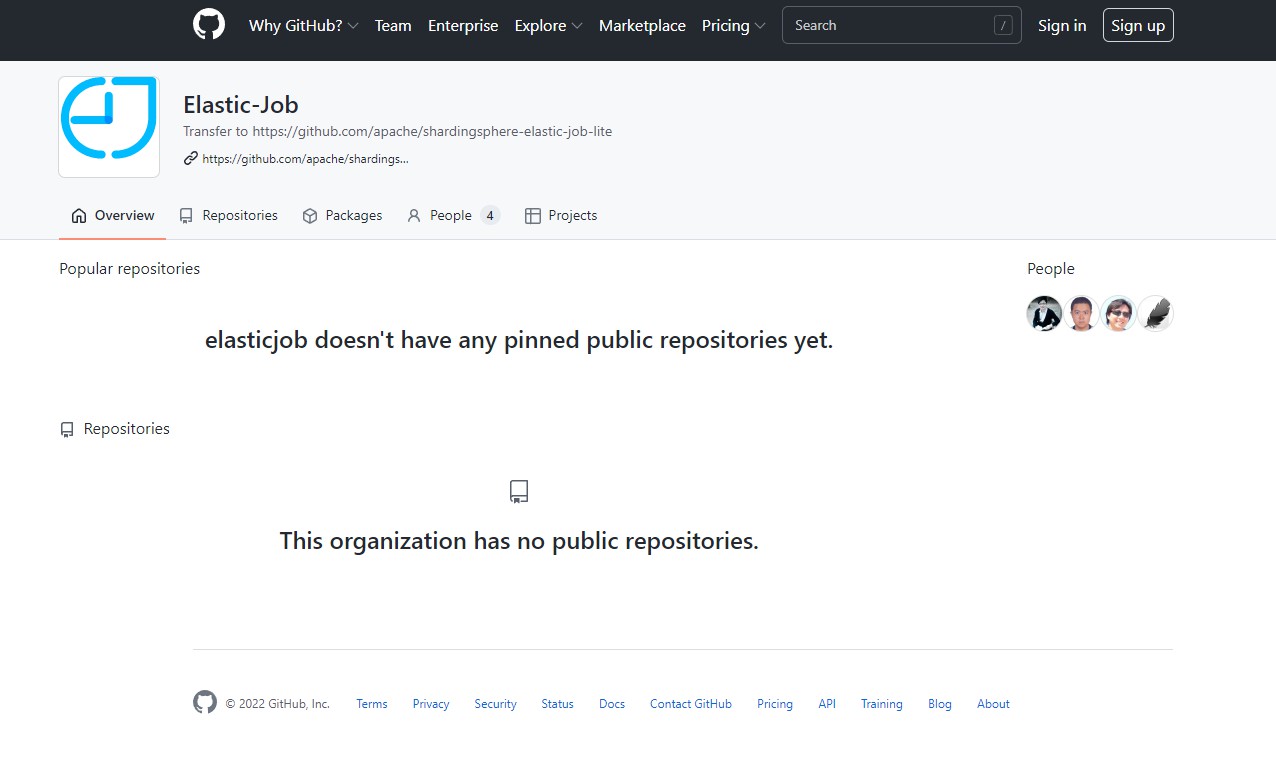1276x783 pixels.
Task: Open first member avatar in People section
Action: (1044, 314)
